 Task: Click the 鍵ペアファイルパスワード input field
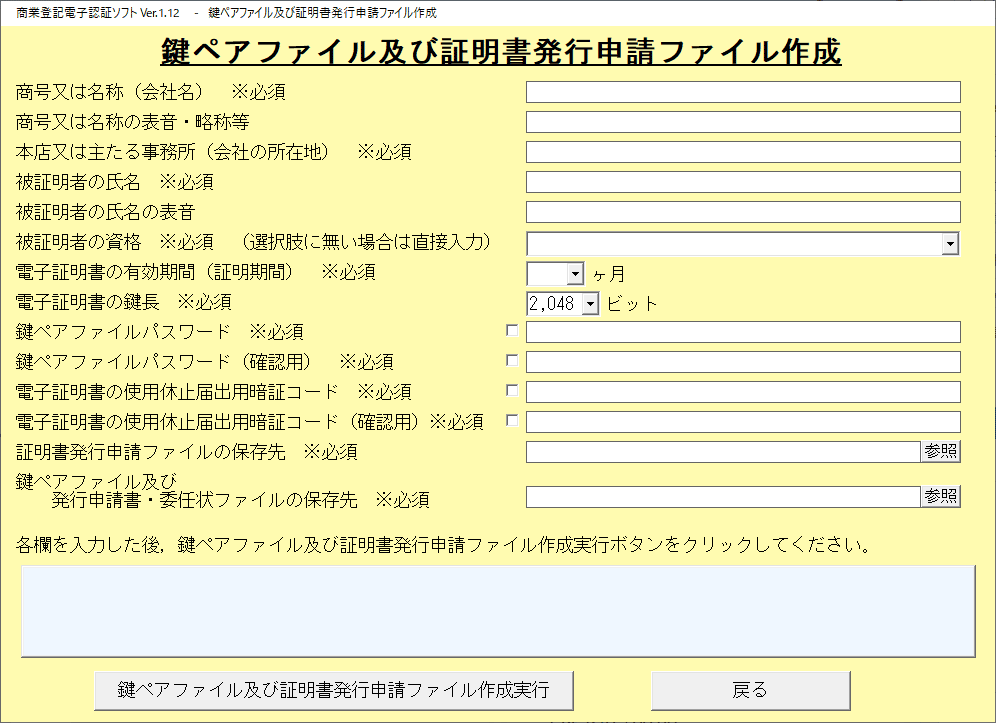pos(742,332)
